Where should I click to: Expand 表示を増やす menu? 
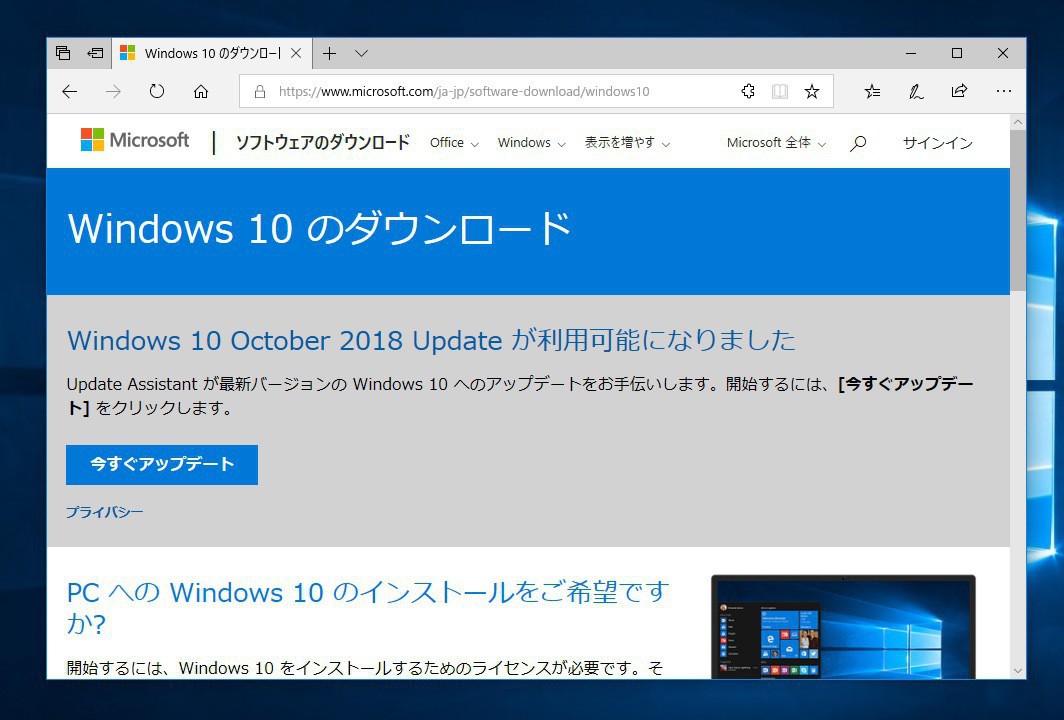[x=627, y=143]
